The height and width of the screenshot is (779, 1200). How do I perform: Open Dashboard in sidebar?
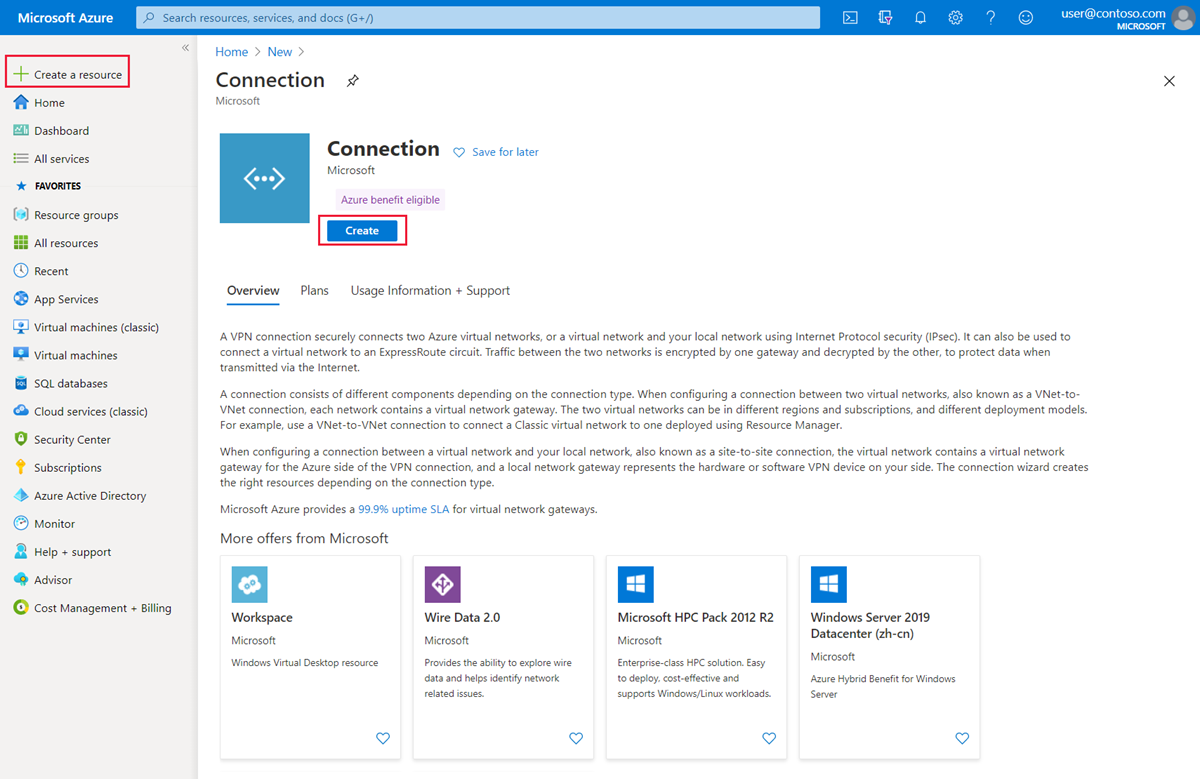point(52,130)
